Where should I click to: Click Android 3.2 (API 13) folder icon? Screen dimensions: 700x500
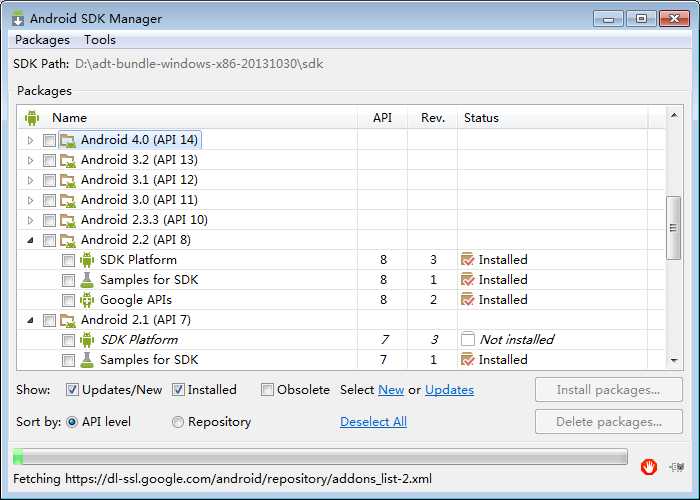point(68,161)
